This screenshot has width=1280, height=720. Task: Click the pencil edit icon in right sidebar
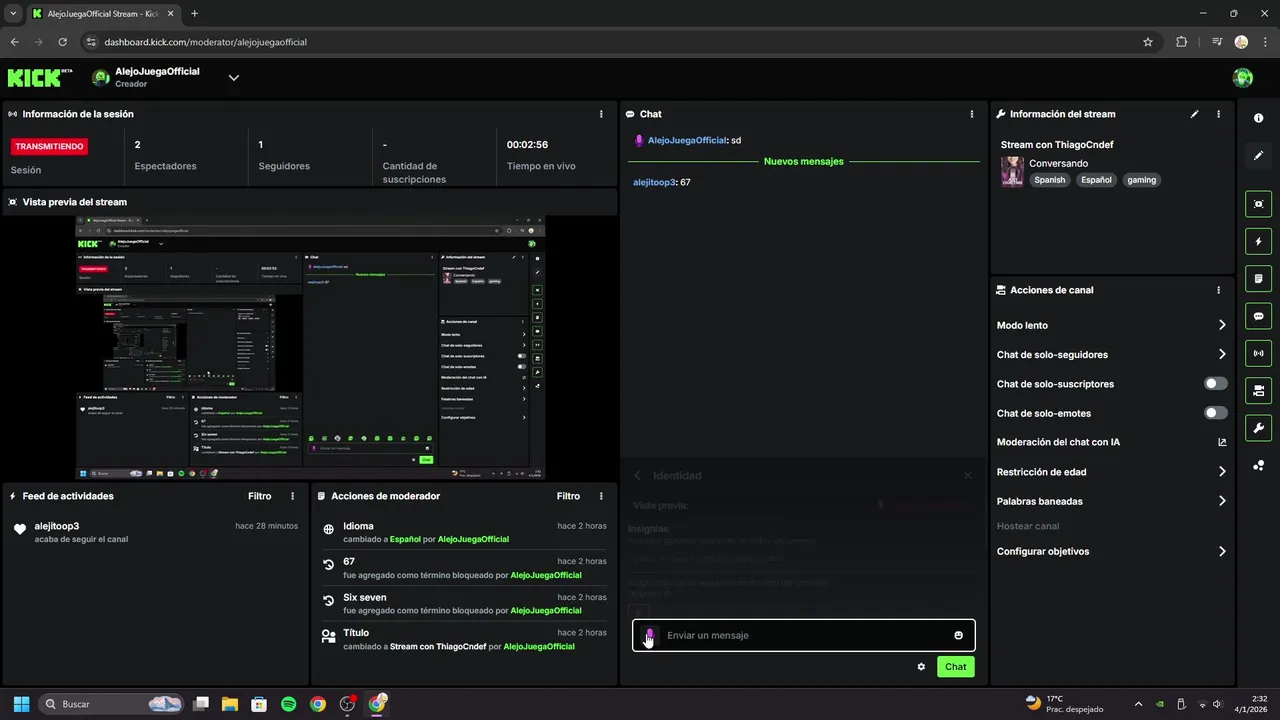click(x=1258, y=156)
